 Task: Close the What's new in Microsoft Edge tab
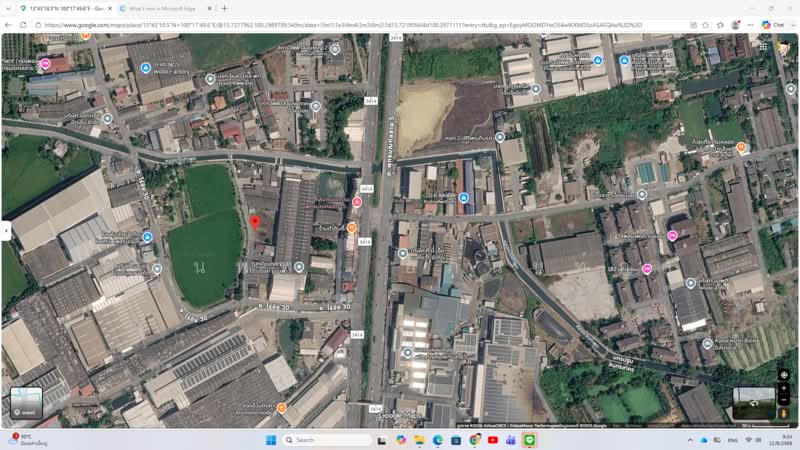(210, 9)
